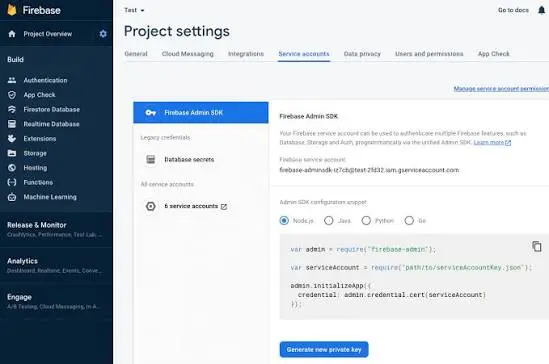The width and height of the screenshot is (549, 364).
Task: Select Firebase Admin SDK panel item
Action: click(x=201, y=113)
